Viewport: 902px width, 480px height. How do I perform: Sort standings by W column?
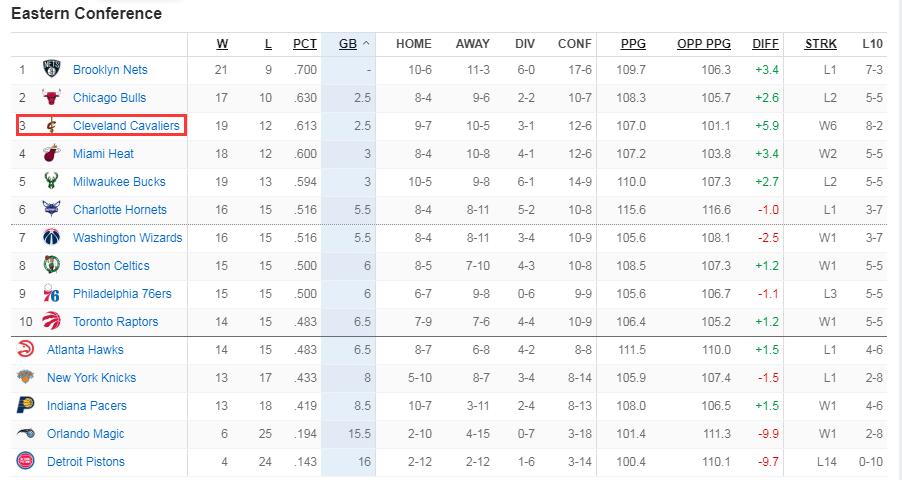[222, 44]
